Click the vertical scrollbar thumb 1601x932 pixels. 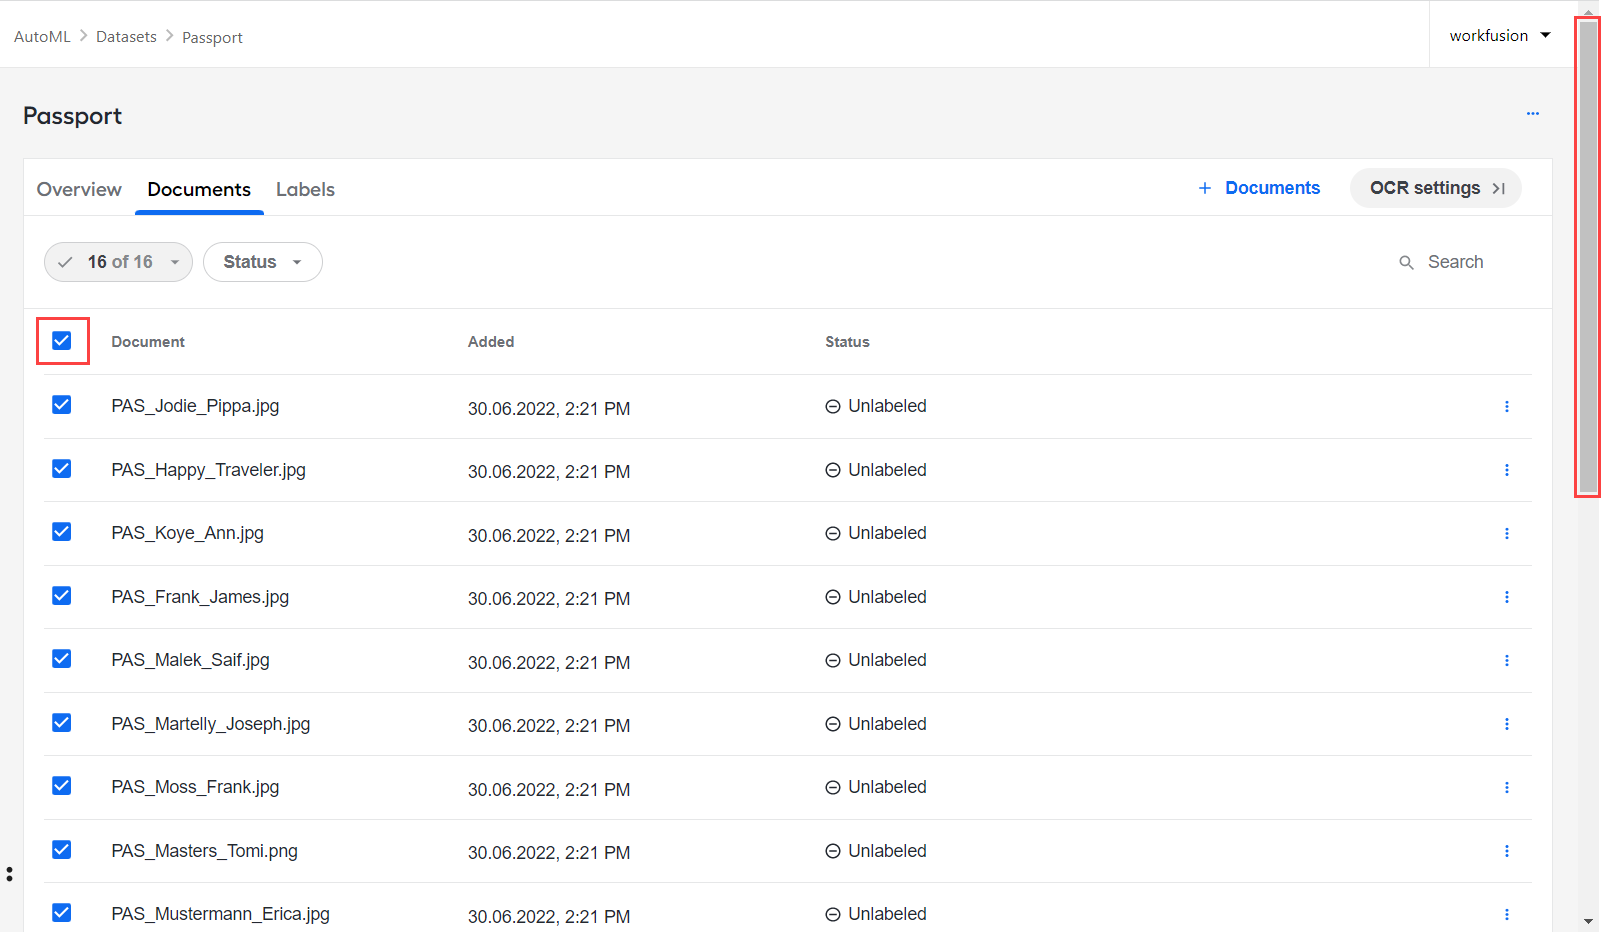(1588, 257)
